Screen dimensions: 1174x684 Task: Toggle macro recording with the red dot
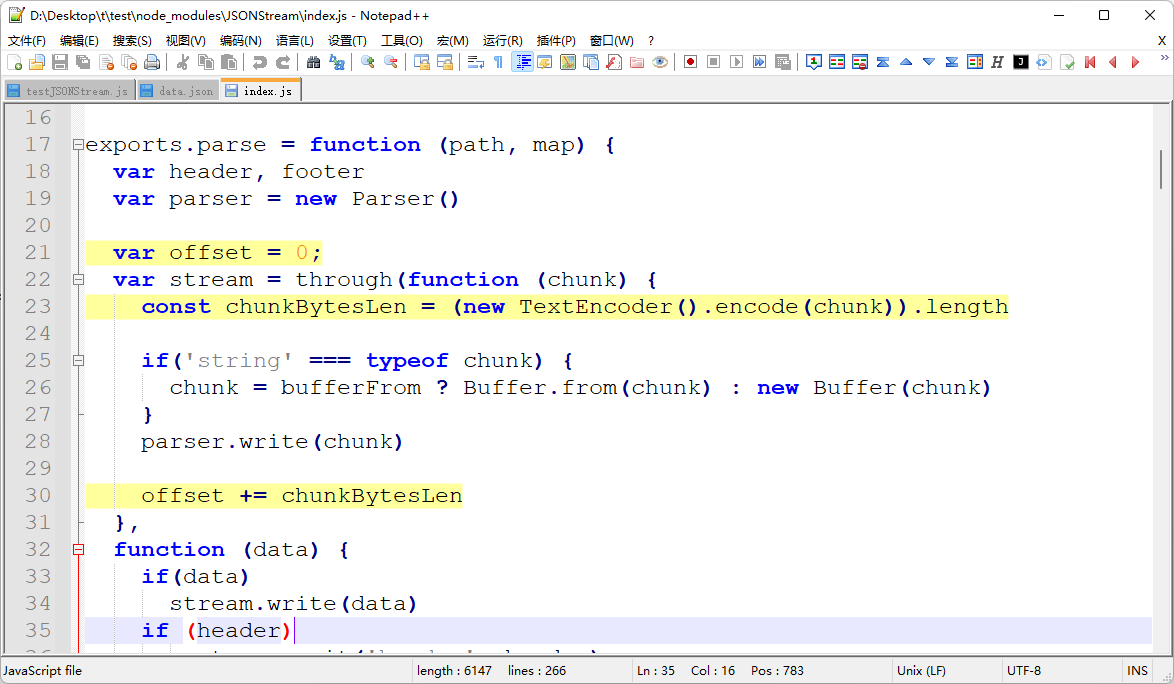coord(690,62)
